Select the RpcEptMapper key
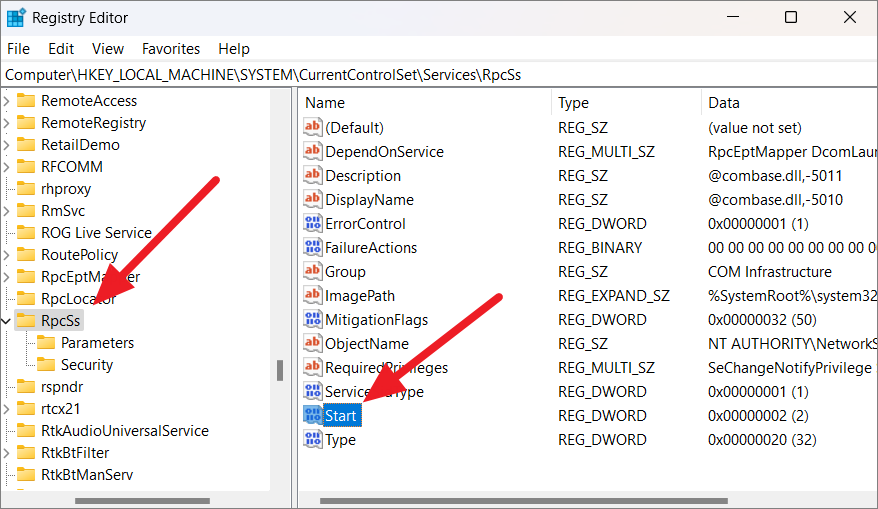Image resolution: width=878 pixels, height=509 pixels. (90, 277)
